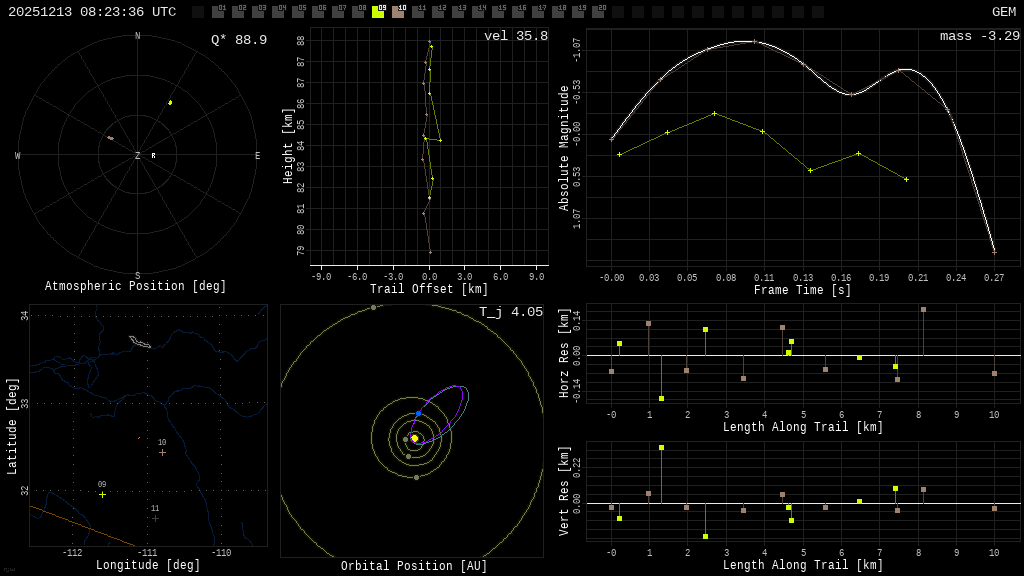Click the yellow meteor dot in polar plot
1024x576 pixels.
pyautogui.click(x=170, y=102)
